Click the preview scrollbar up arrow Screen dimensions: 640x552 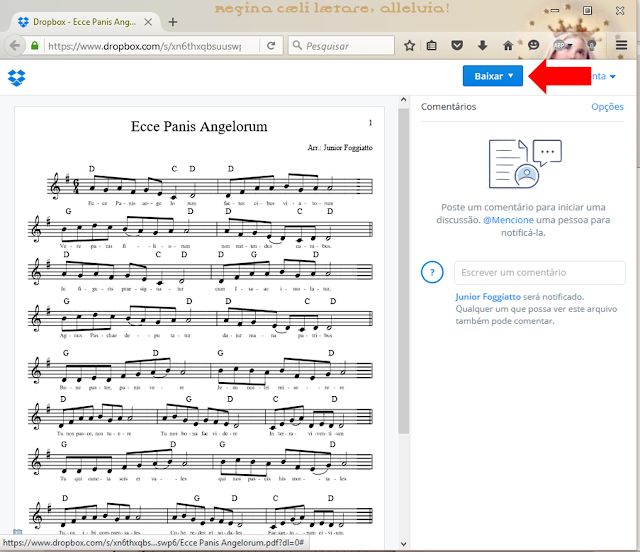403,100
